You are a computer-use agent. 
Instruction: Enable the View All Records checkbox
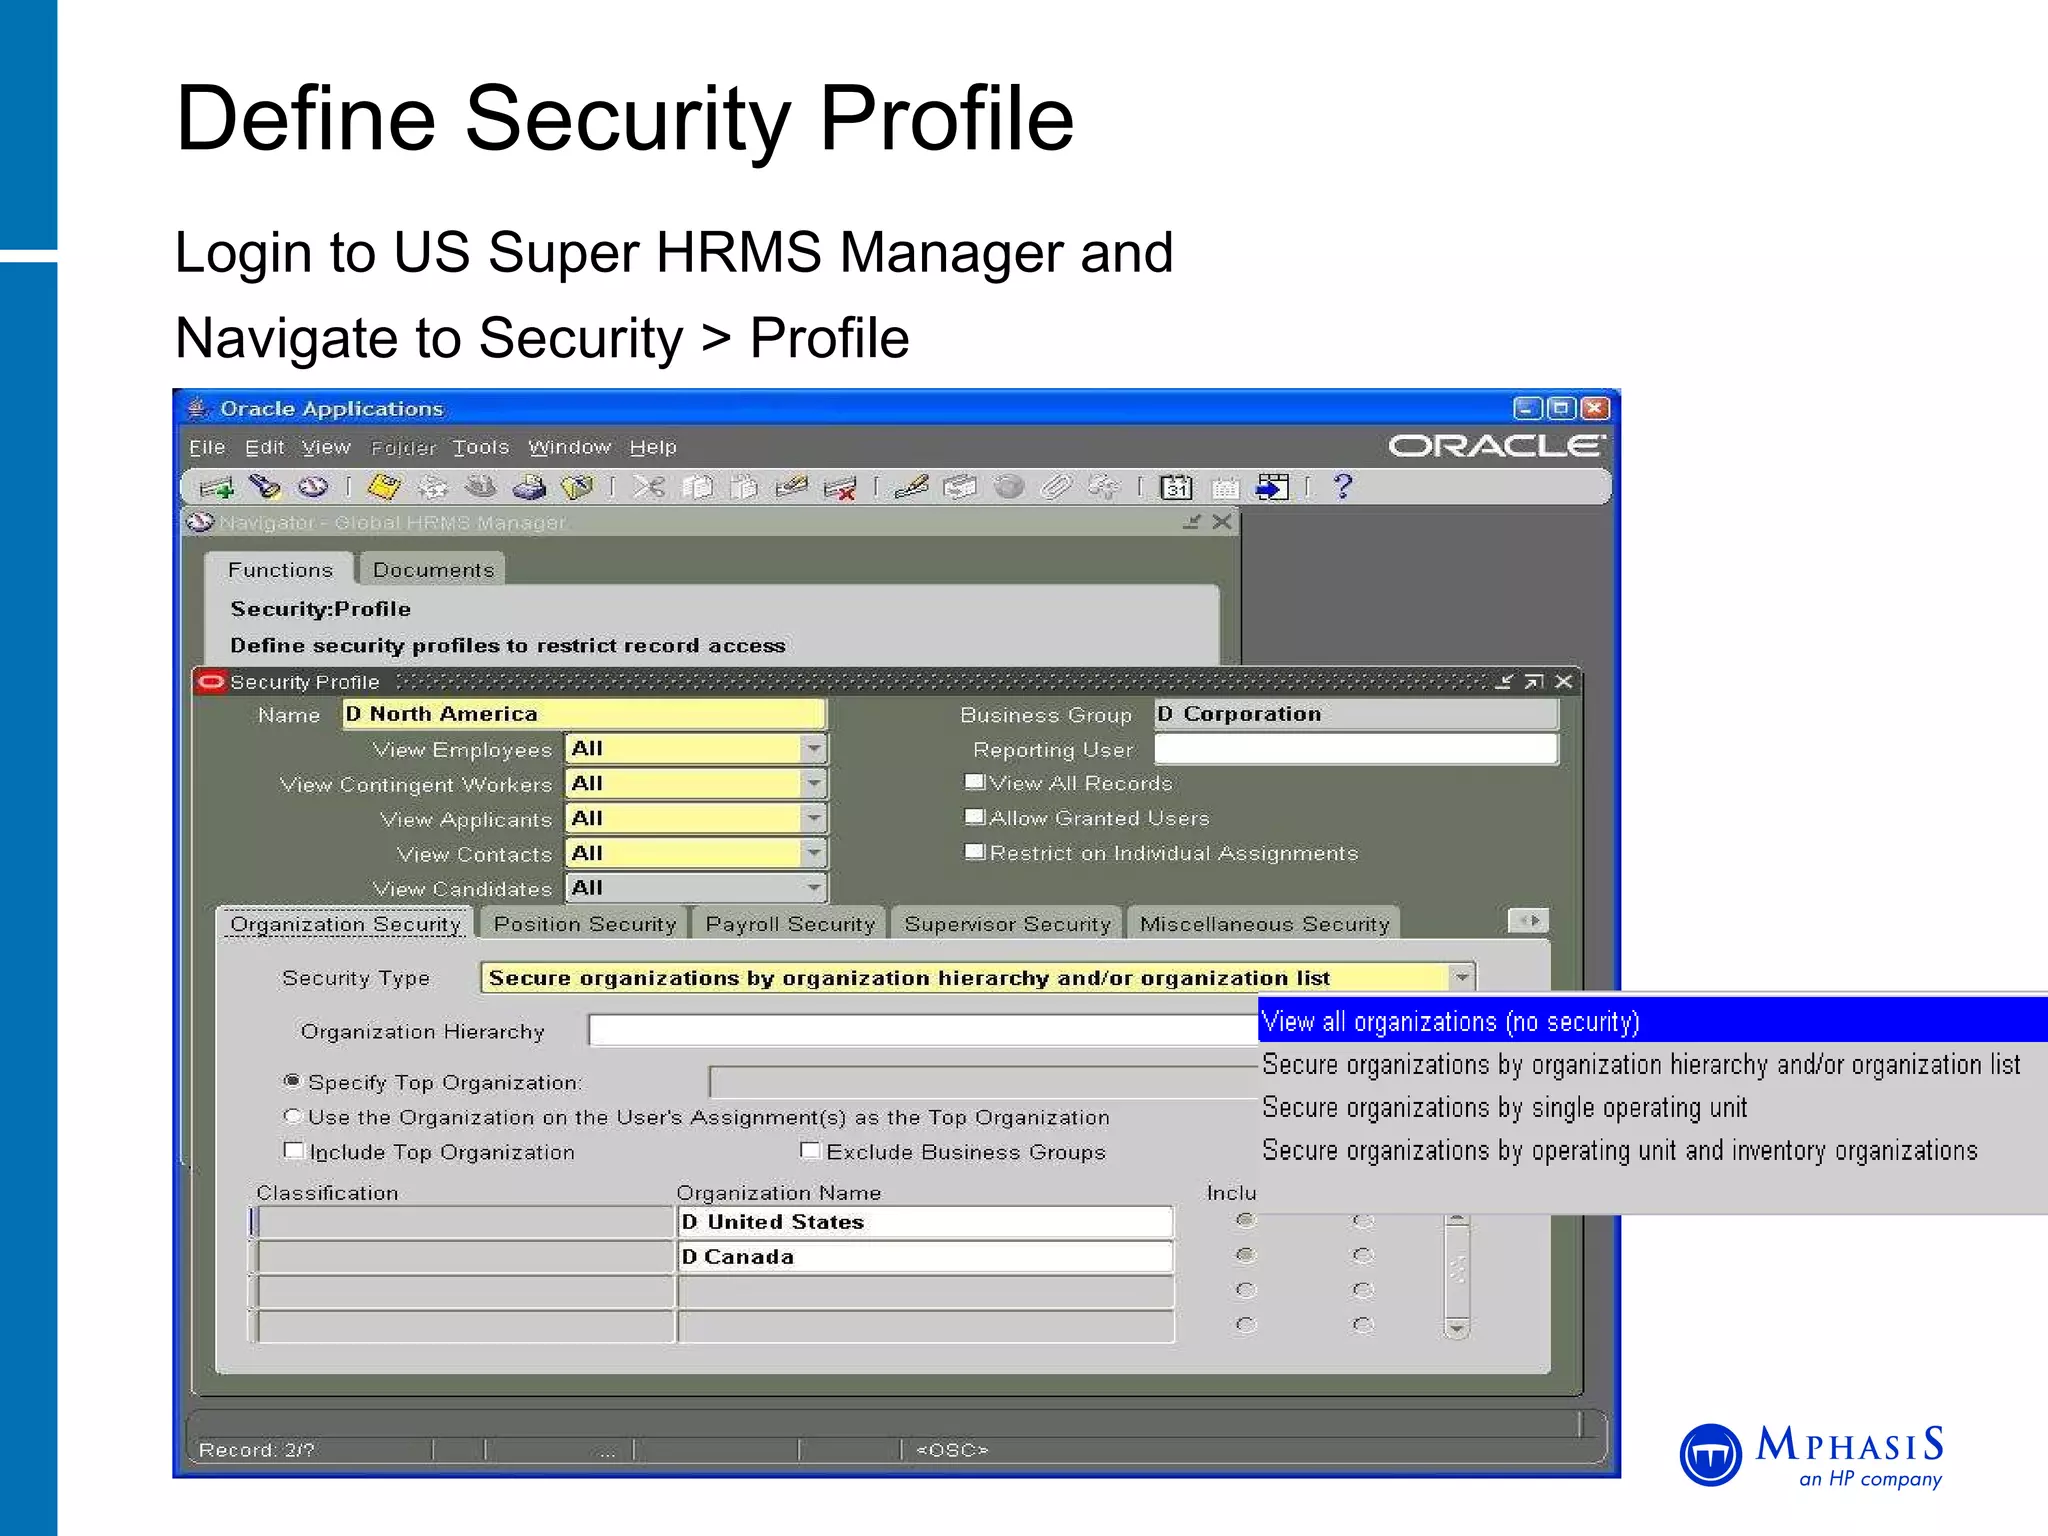coord(975,782)
